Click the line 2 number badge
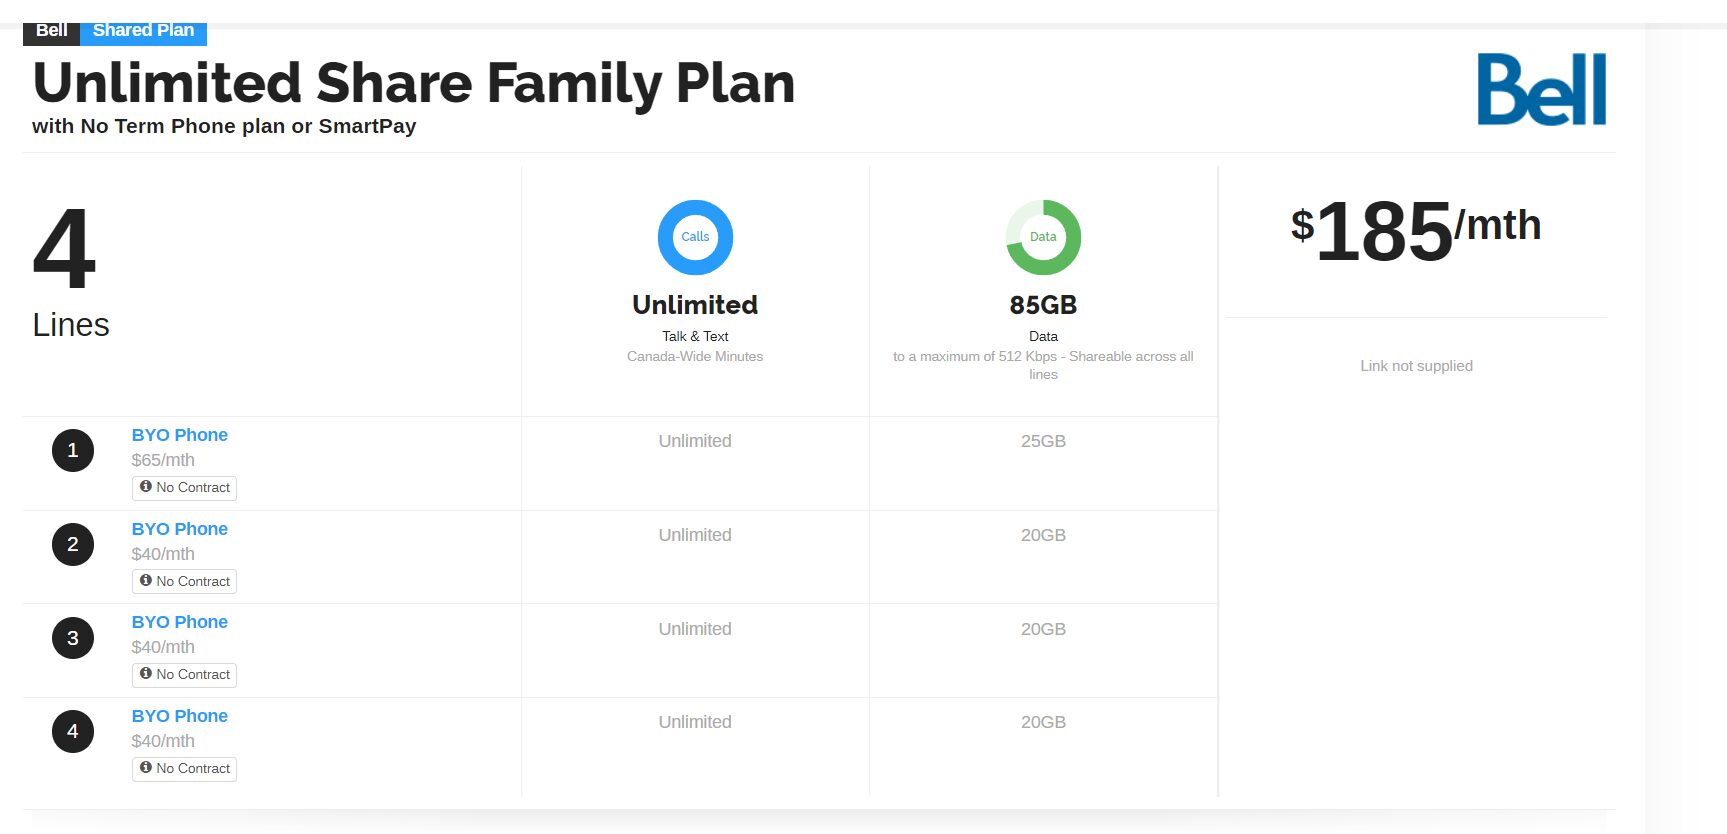This screenshot has height=834, width=1727. (x=73, y=544)
